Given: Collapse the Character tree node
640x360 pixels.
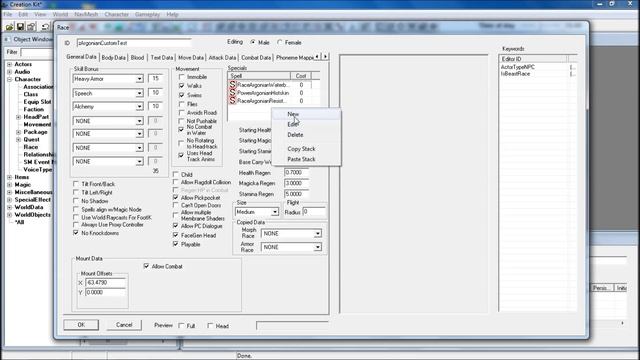Looking at the screenshot, I should (9, 79).
